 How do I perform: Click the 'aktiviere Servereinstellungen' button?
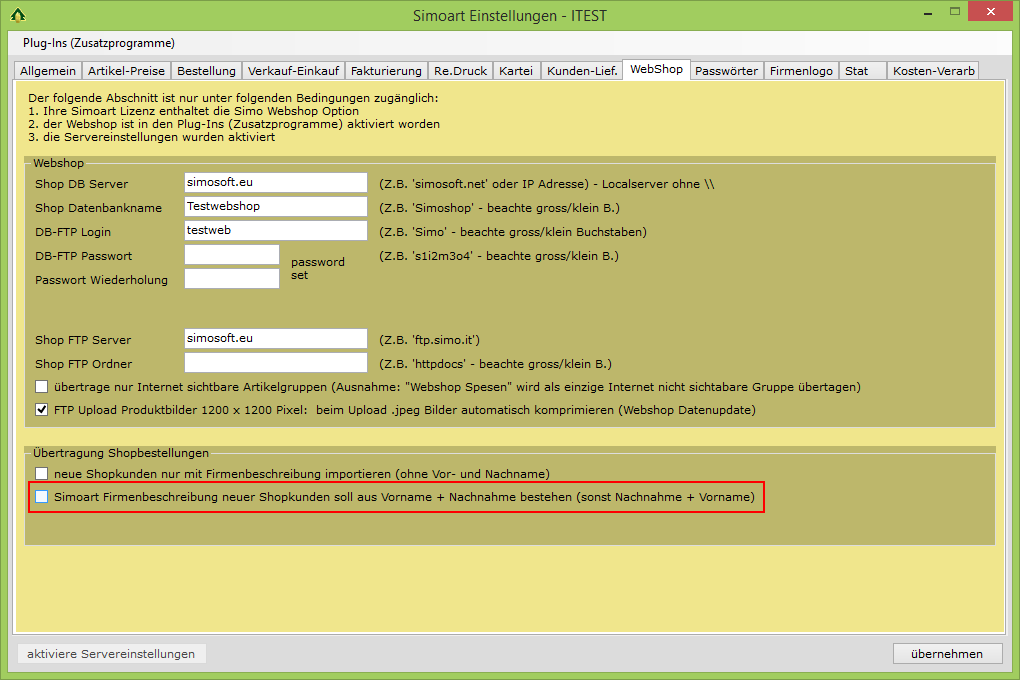tap(111, 654)
